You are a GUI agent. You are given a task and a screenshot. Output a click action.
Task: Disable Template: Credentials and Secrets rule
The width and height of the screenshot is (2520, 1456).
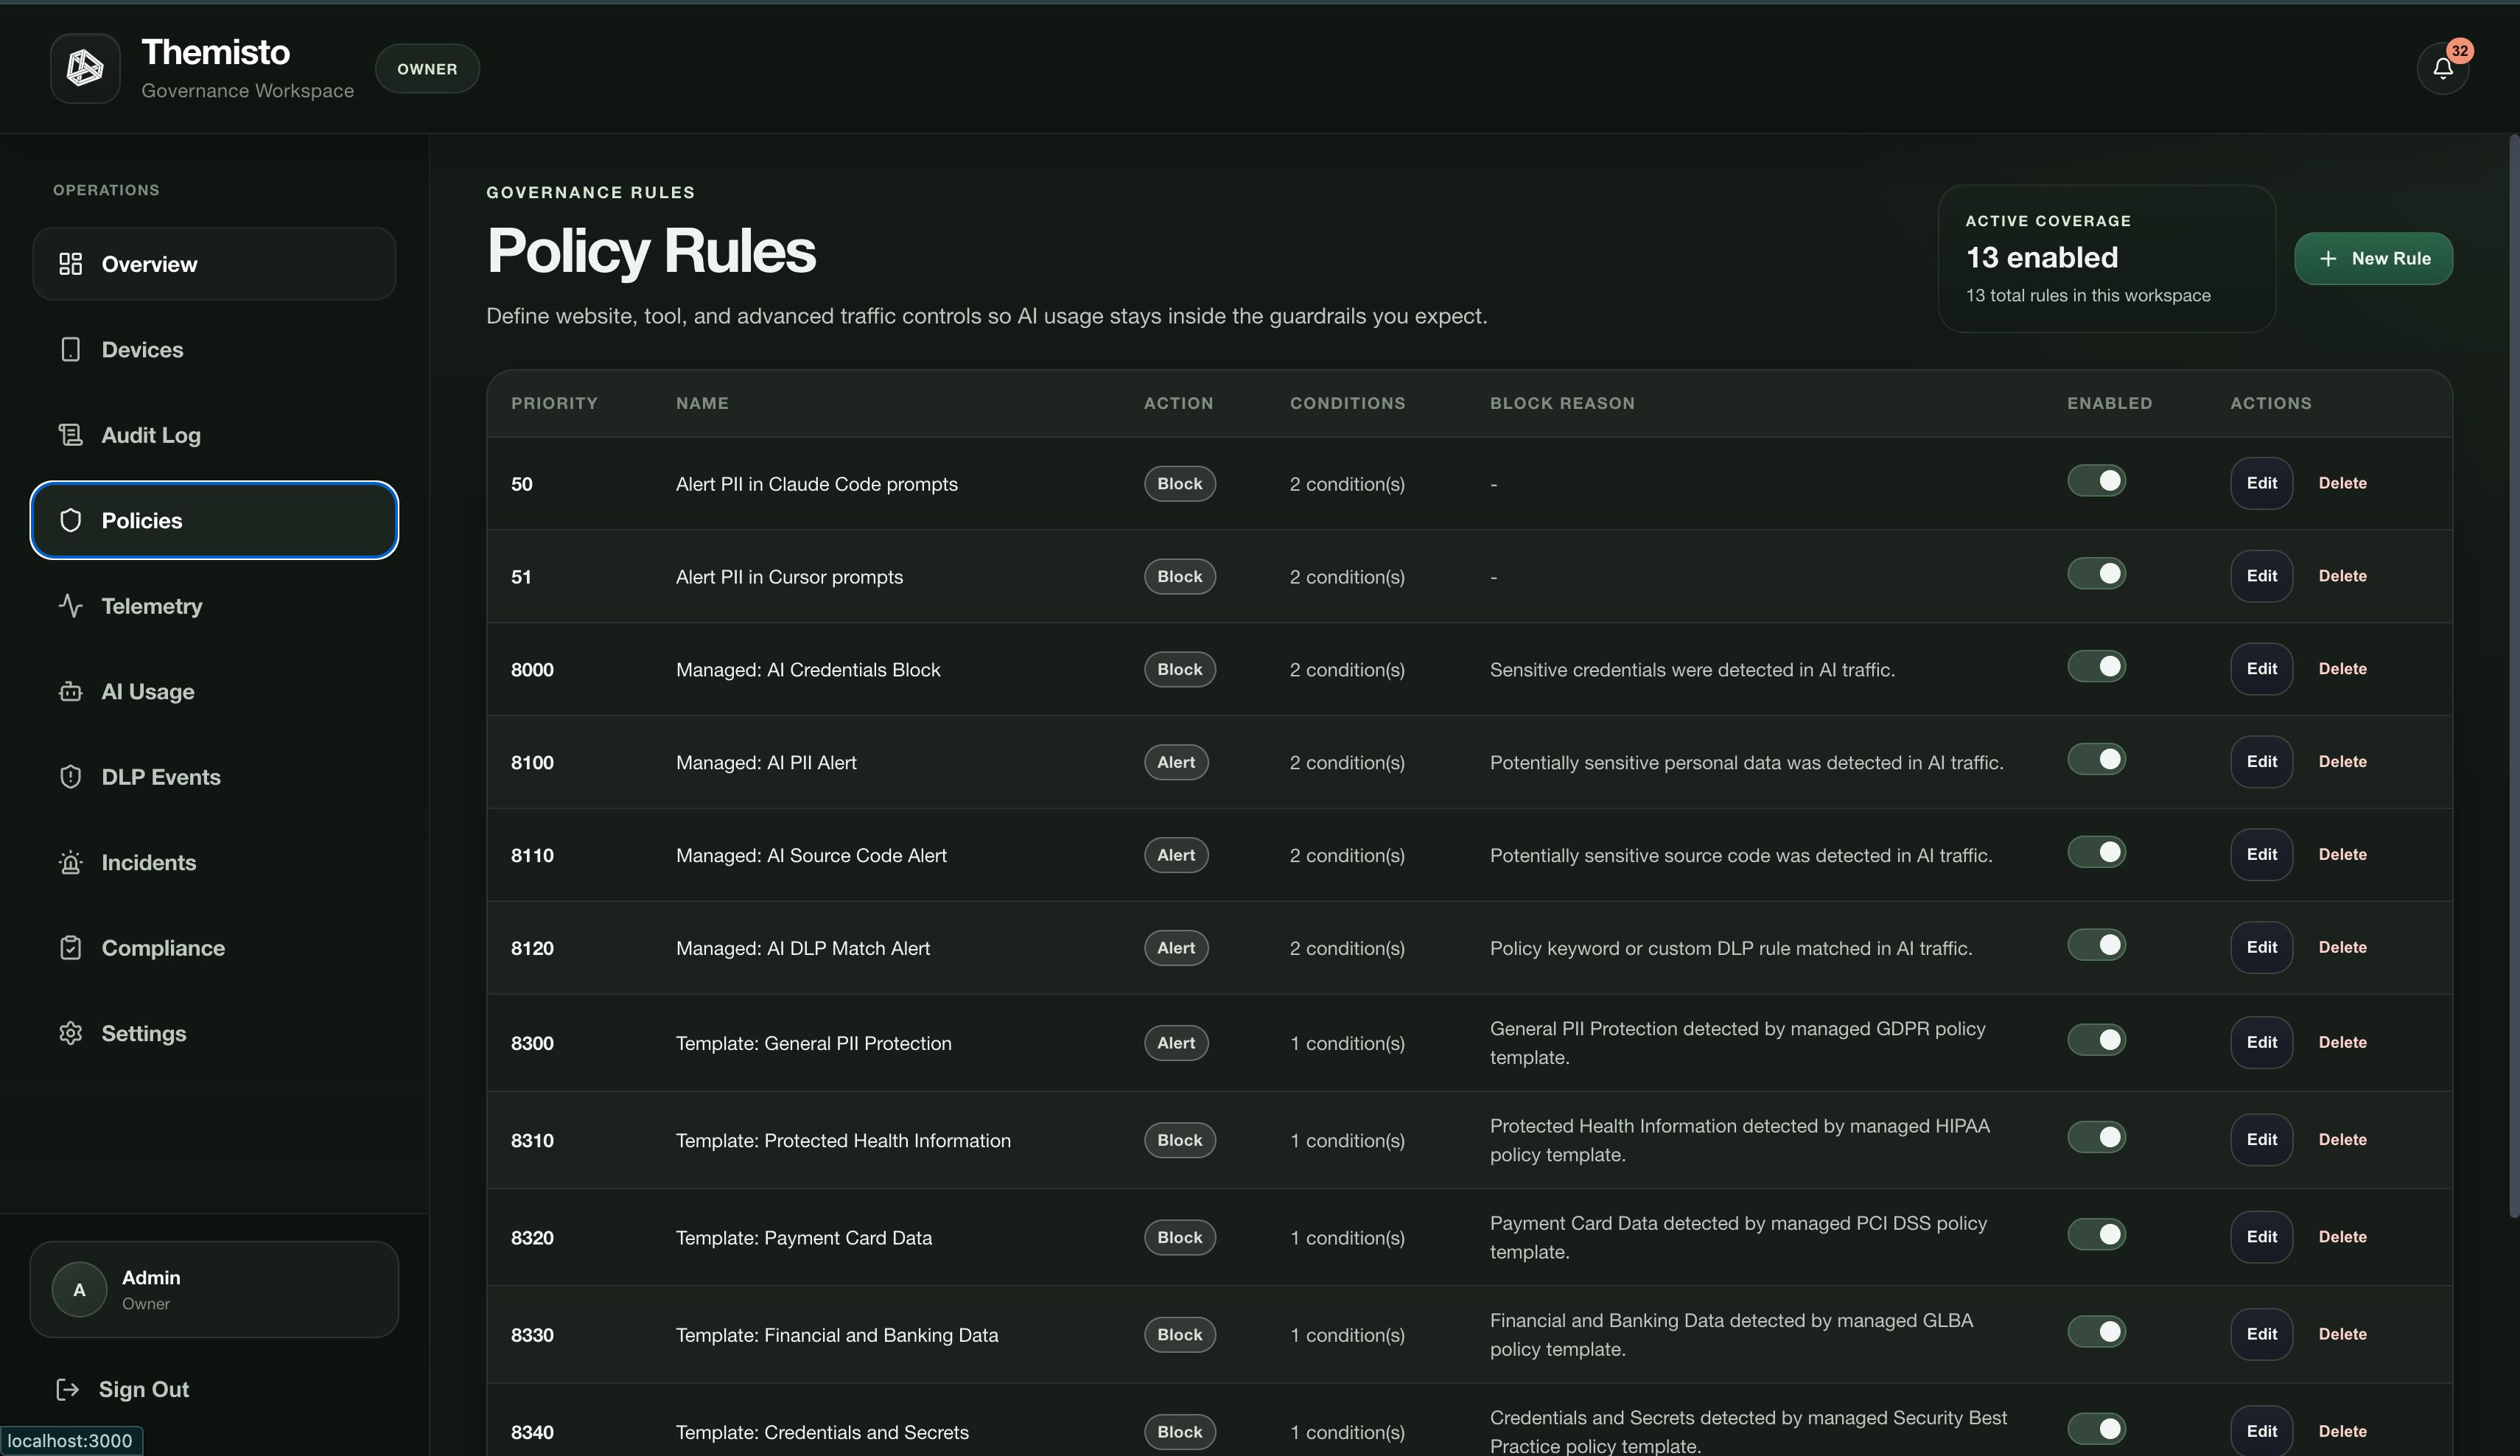point(2096,1429)
